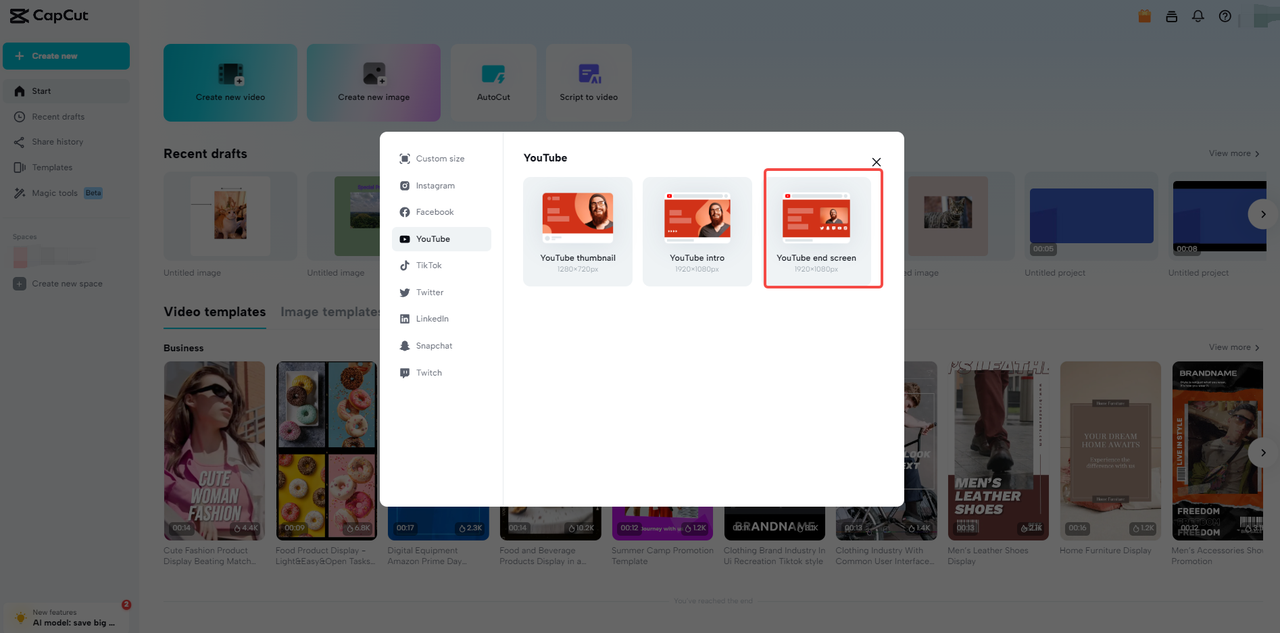Close the size selection dialog

point(876,162)
